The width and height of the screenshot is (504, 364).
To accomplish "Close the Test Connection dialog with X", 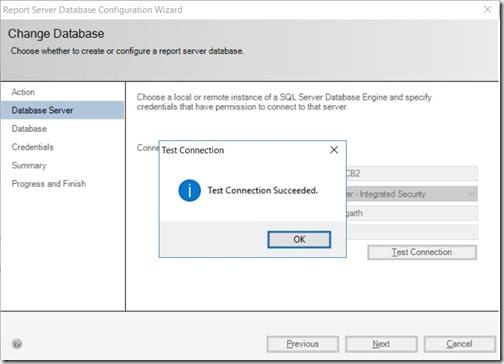I will (334, 150).
